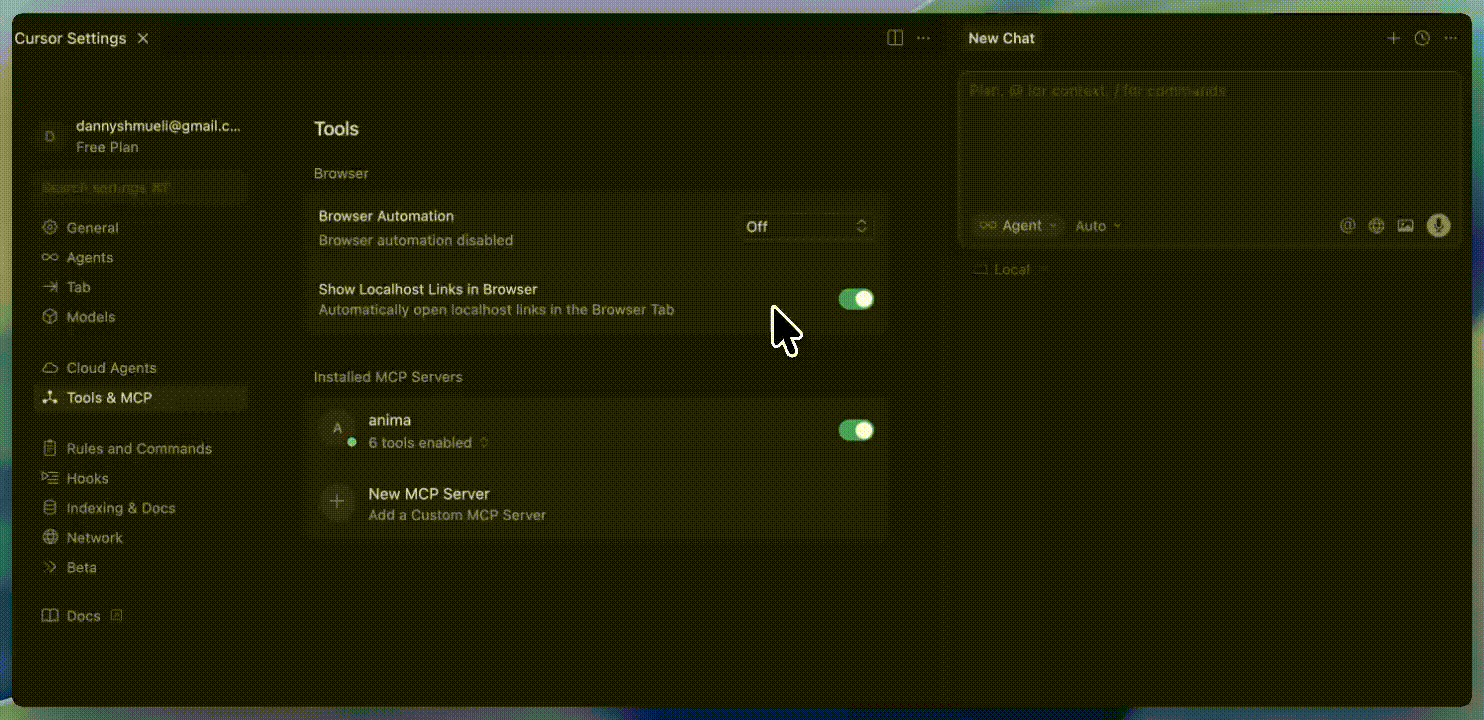Click the anima server name
The height and width of the screenshot is (720, 1484).
click(390, 420)
